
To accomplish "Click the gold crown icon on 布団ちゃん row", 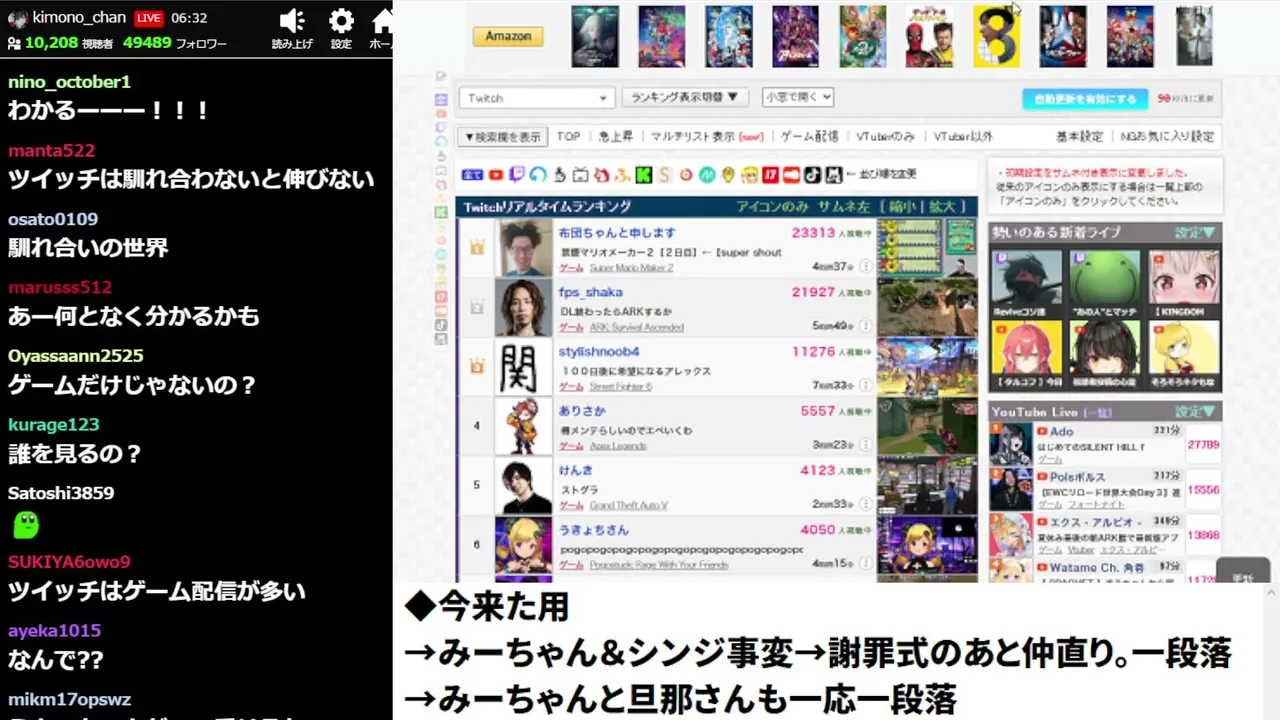I will click(477, 247).
